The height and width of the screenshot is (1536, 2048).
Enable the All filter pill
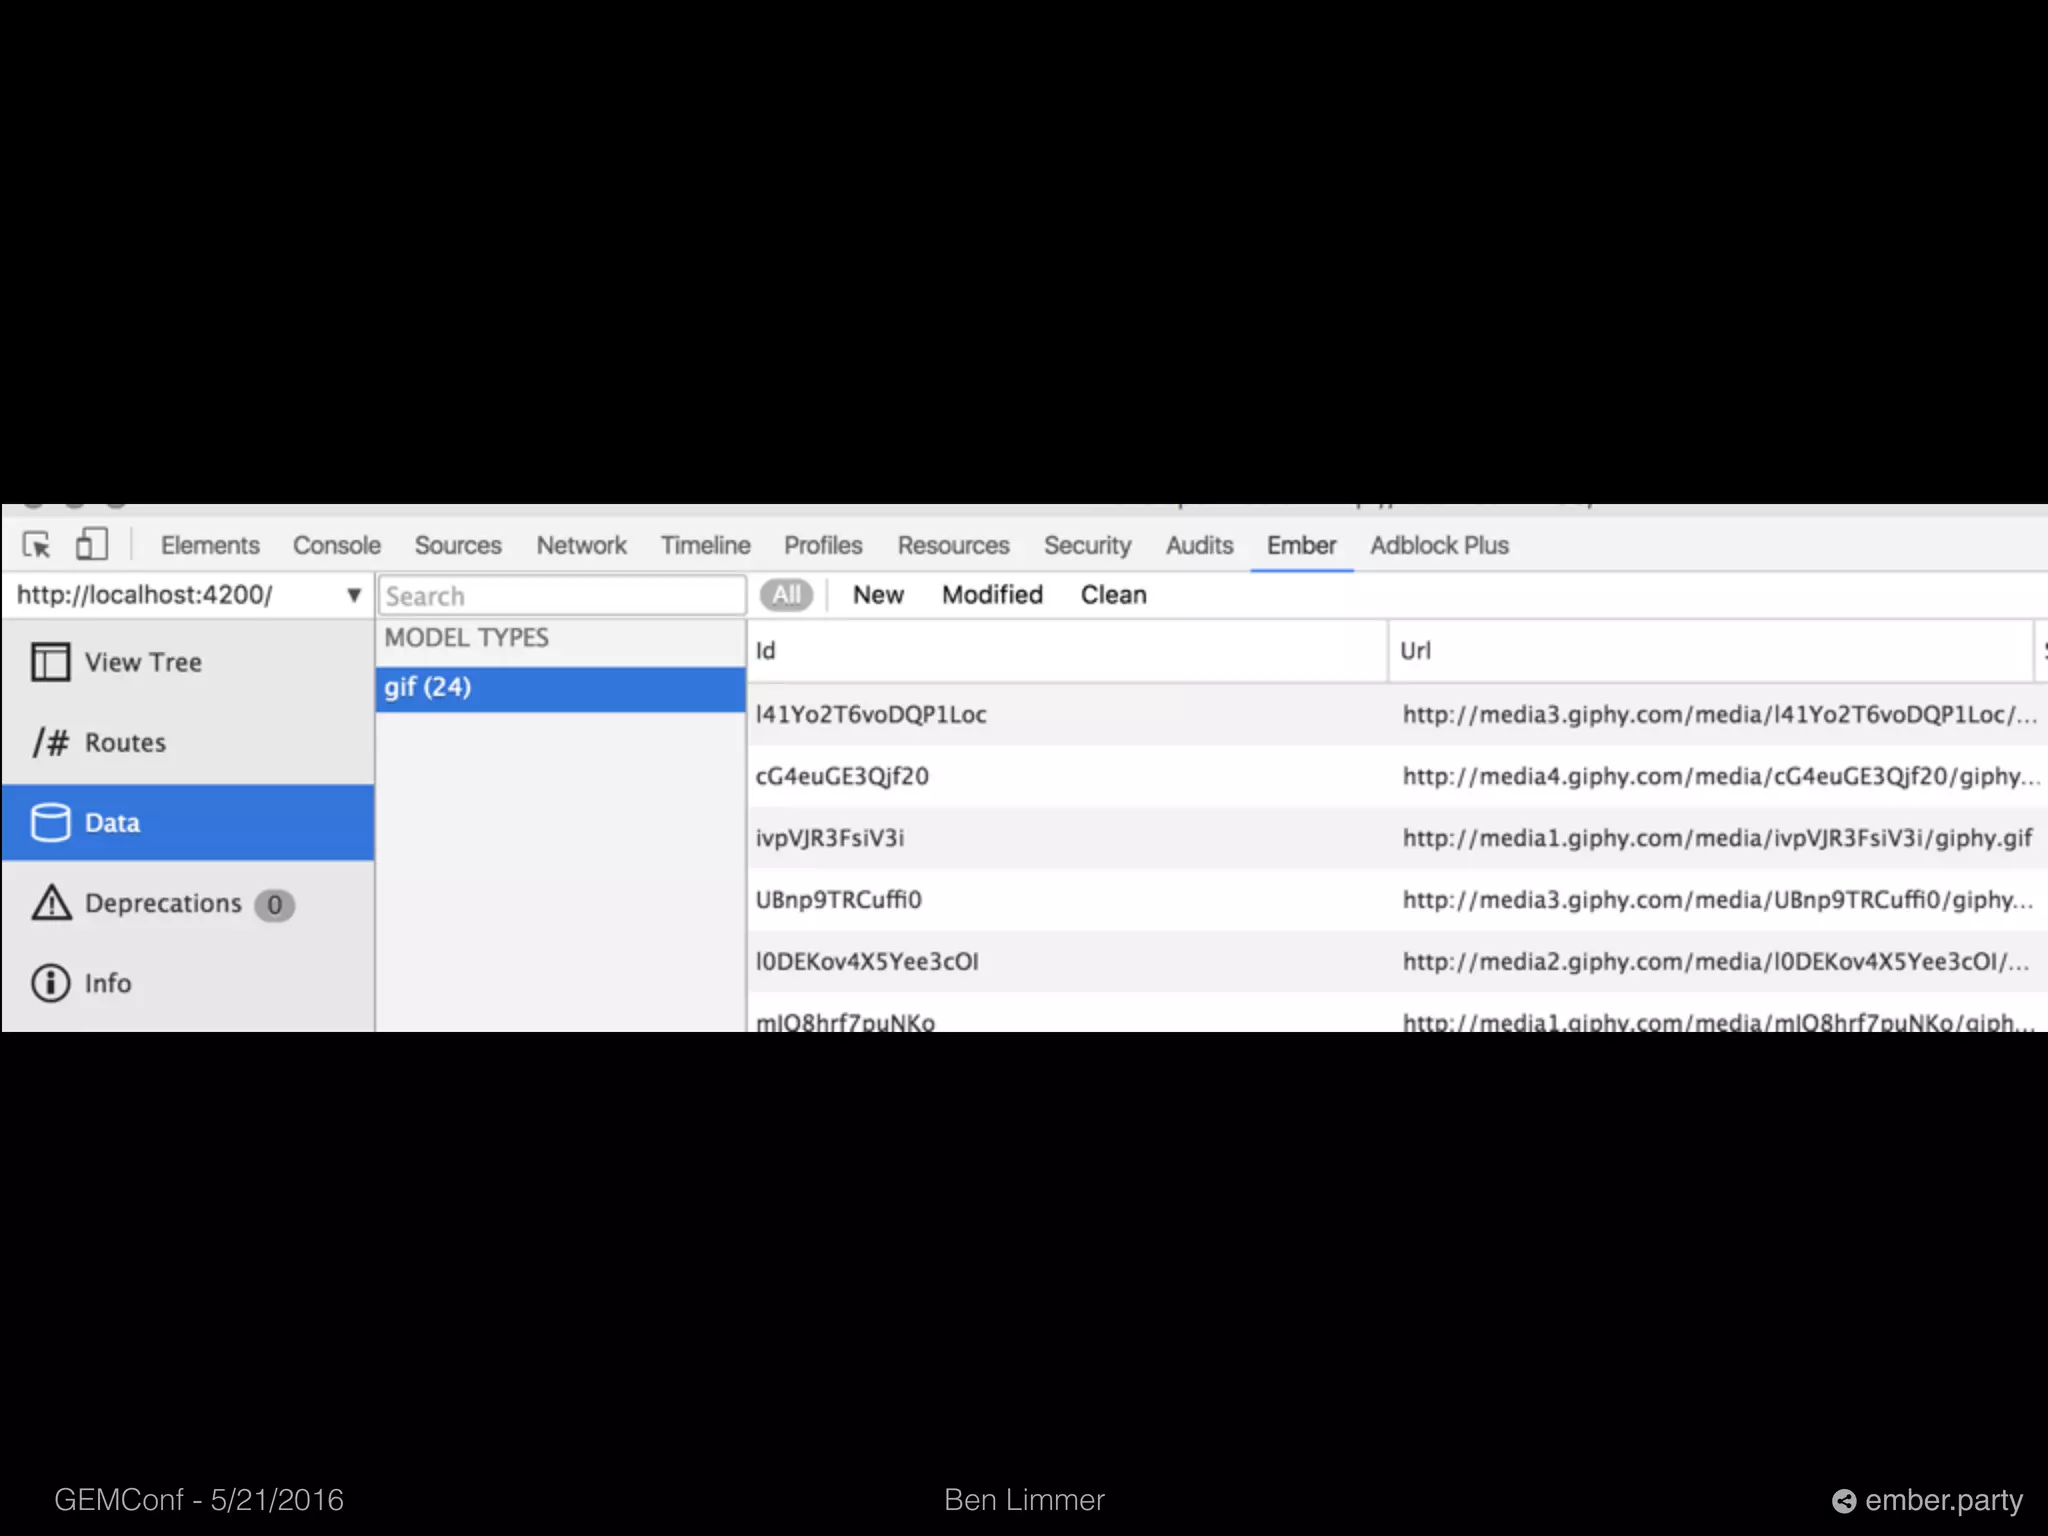[786, 595]
